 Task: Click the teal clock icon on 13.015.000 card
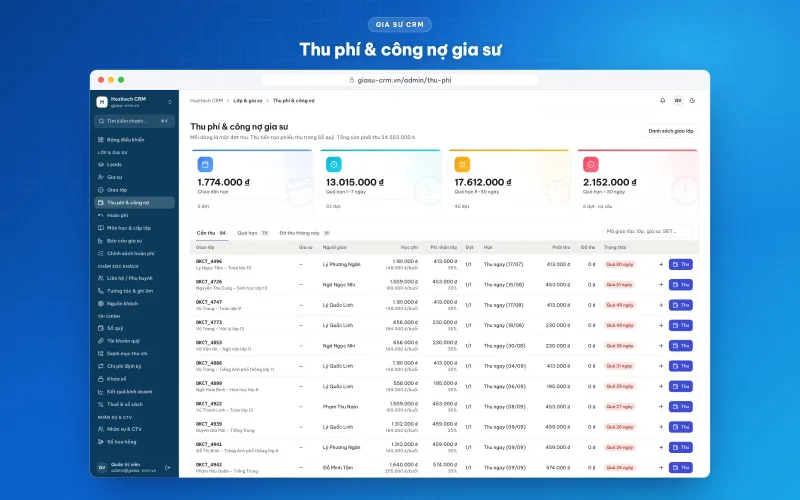pyautogui.click(x=334, y=164)
